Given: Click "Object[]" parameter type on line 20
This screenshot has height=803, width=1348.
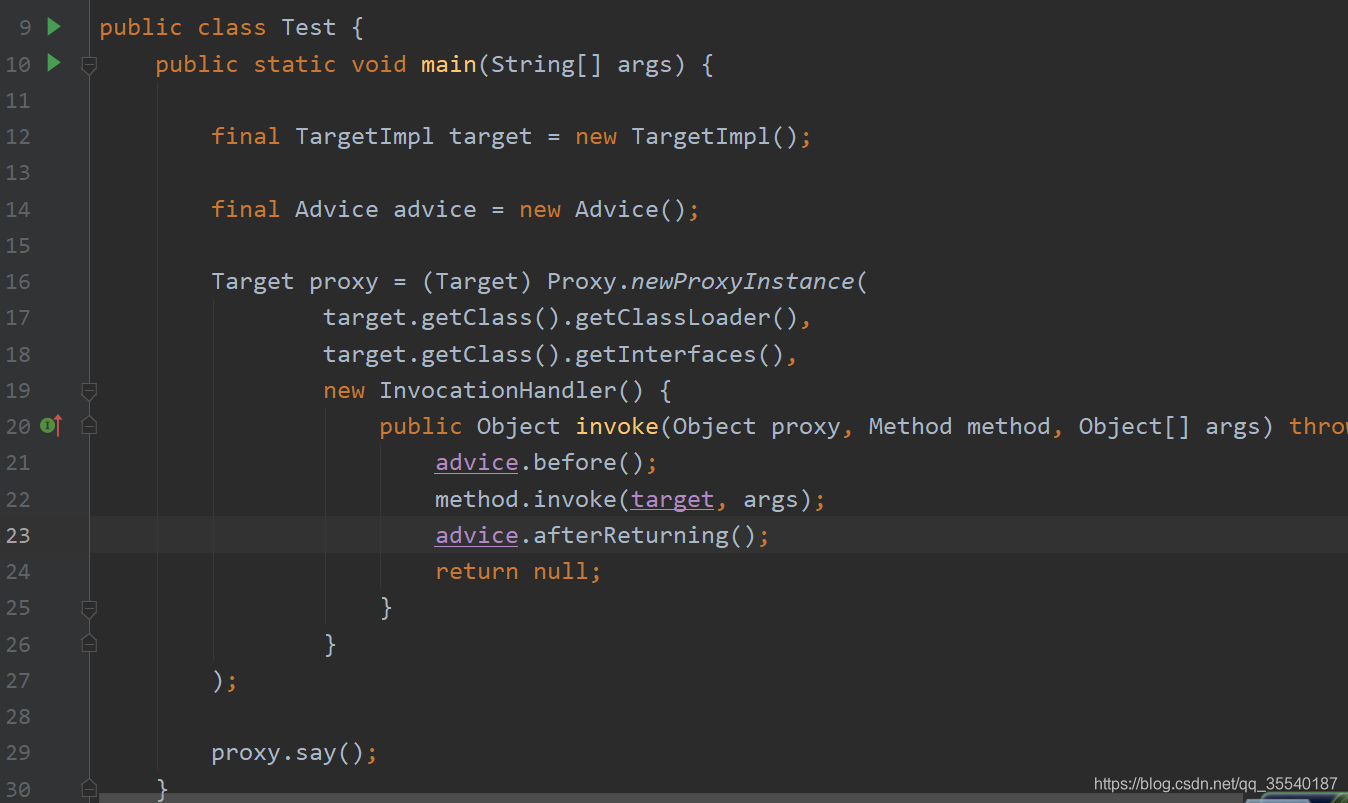Looking at the screenshot, I should 1134,426.
